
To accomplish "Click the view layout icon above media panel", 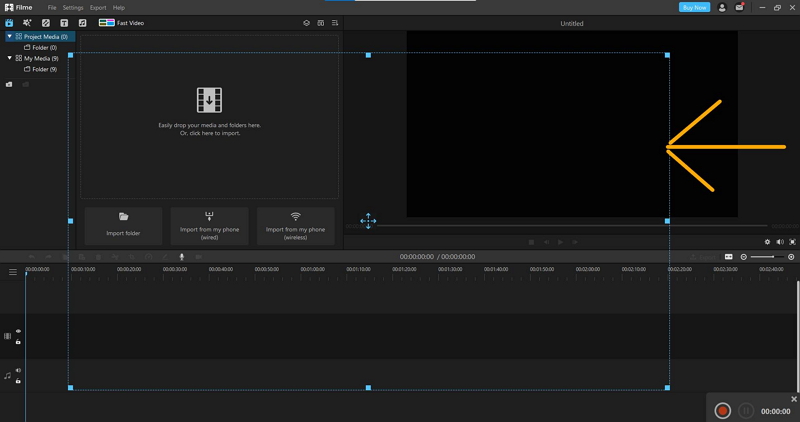I will pos(320,23).
